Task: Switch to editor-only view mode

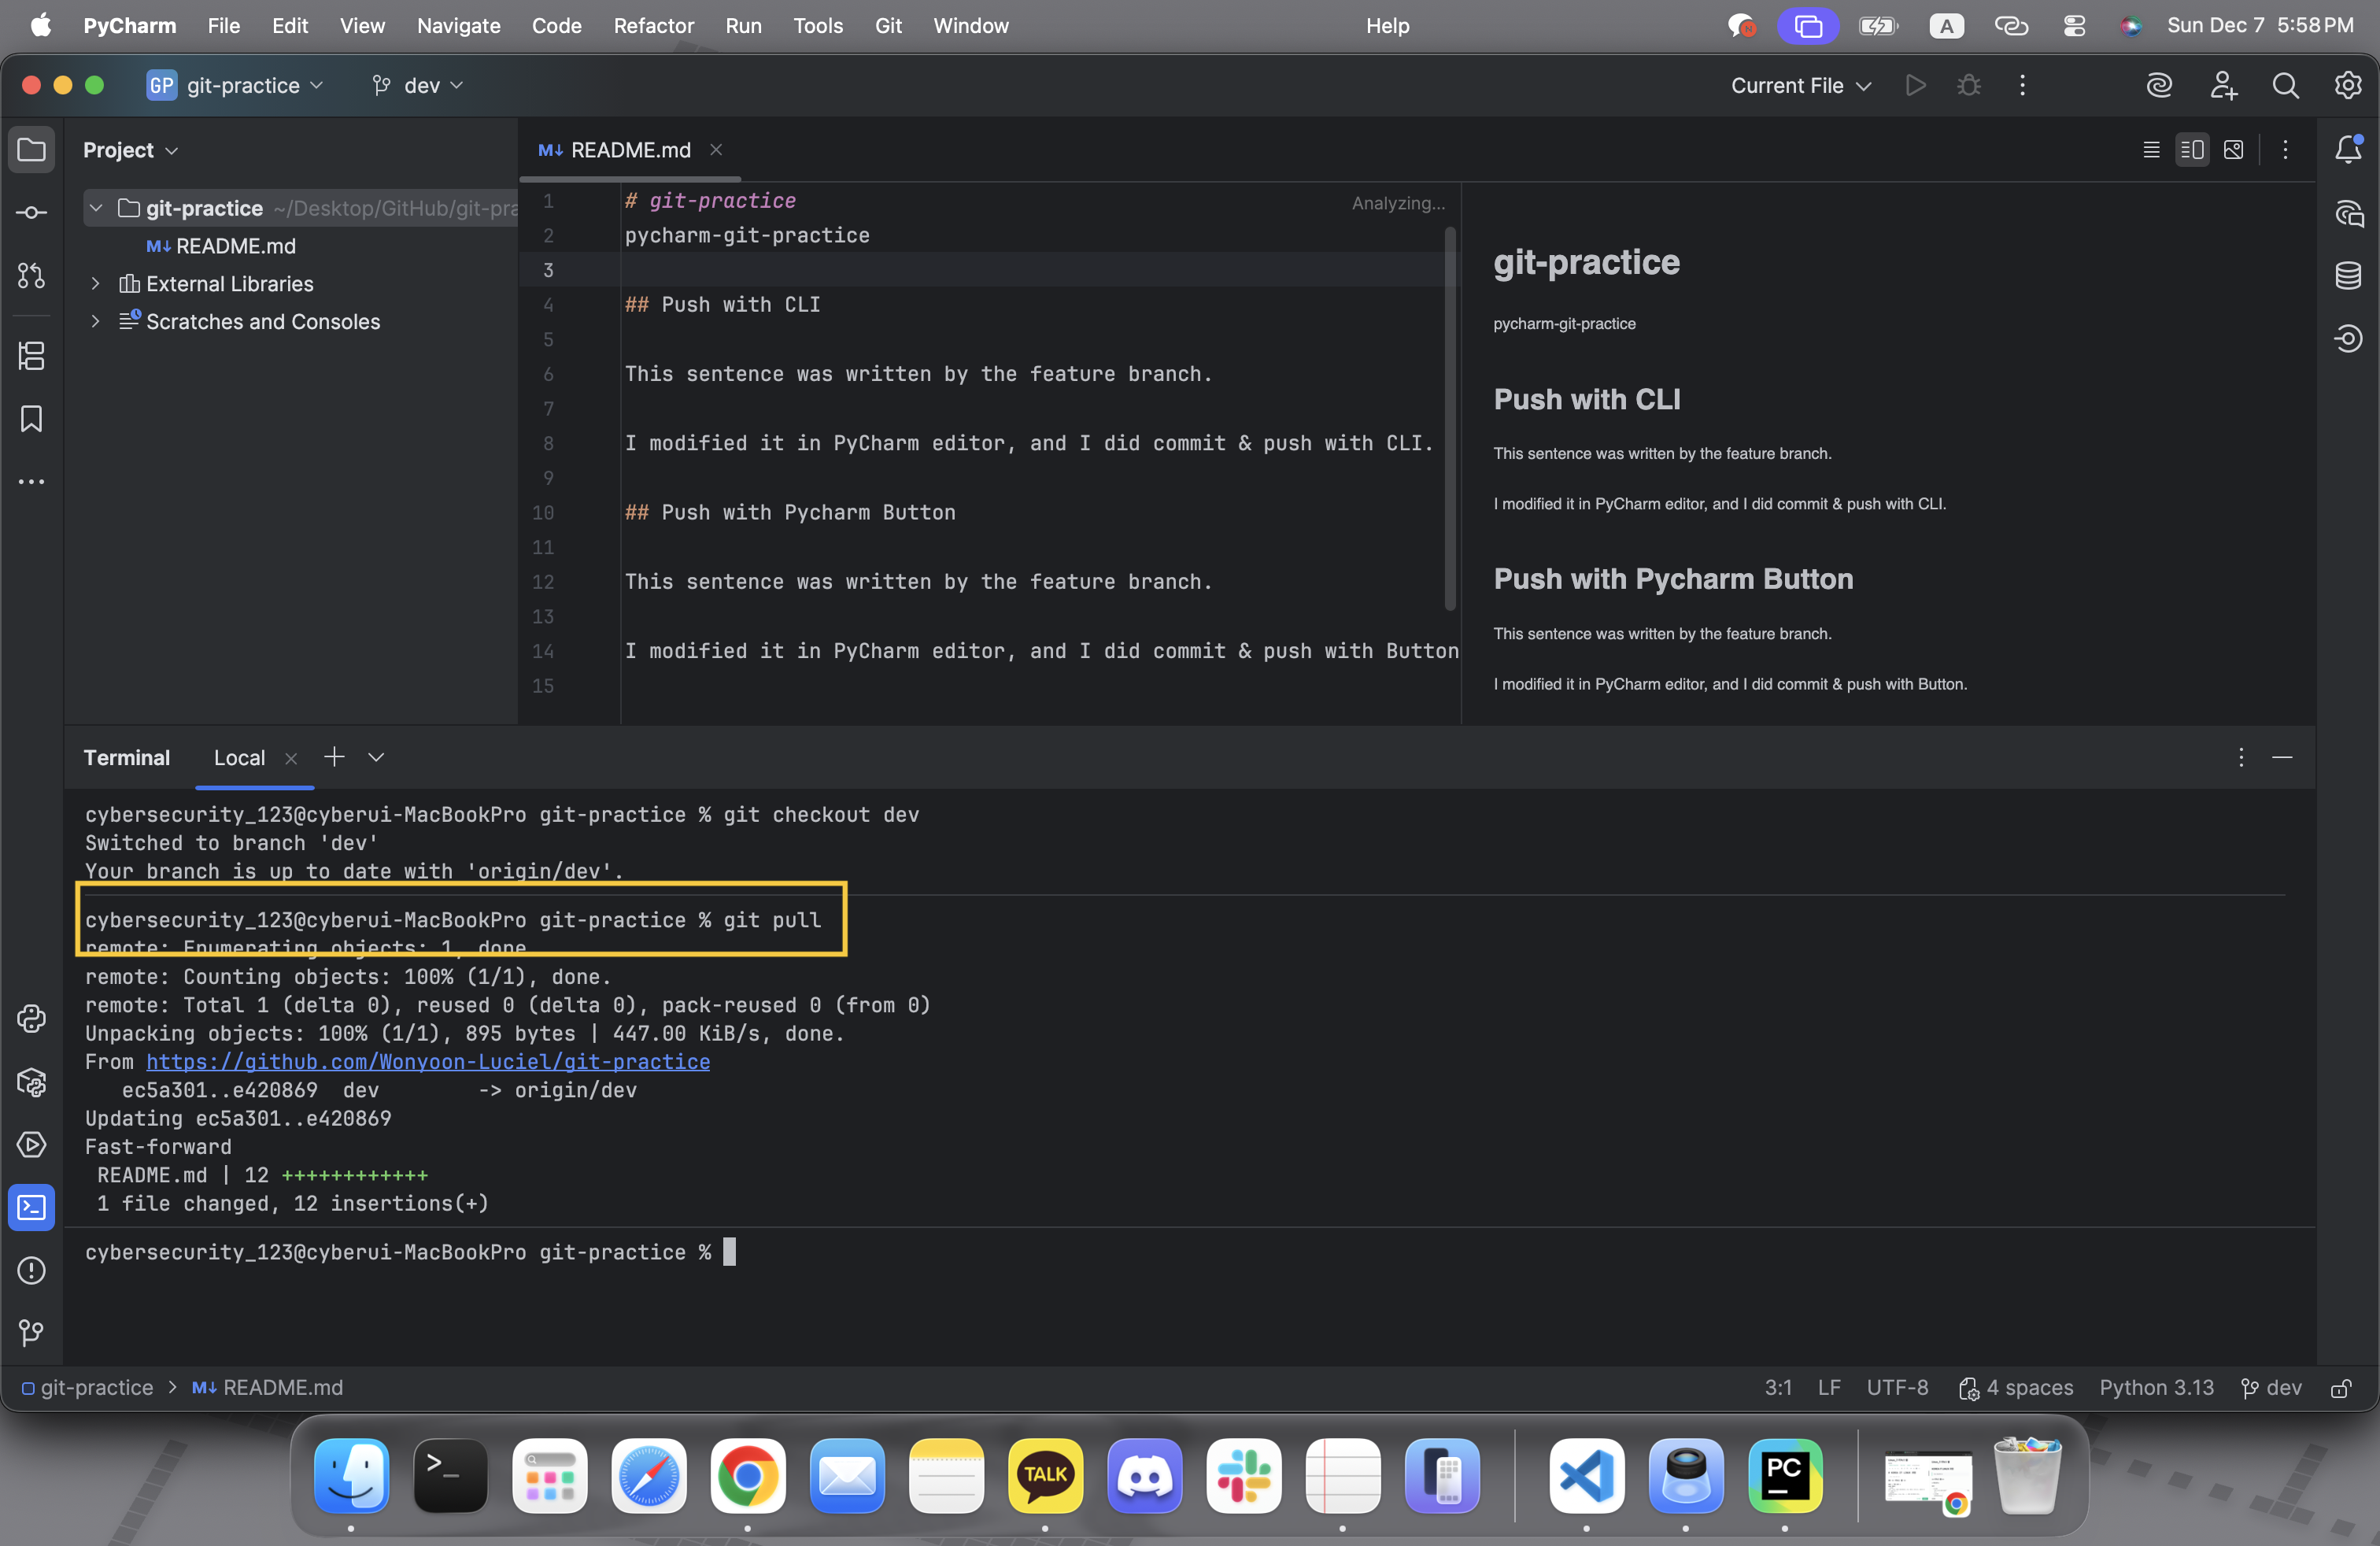Action: coord(2151,150)
